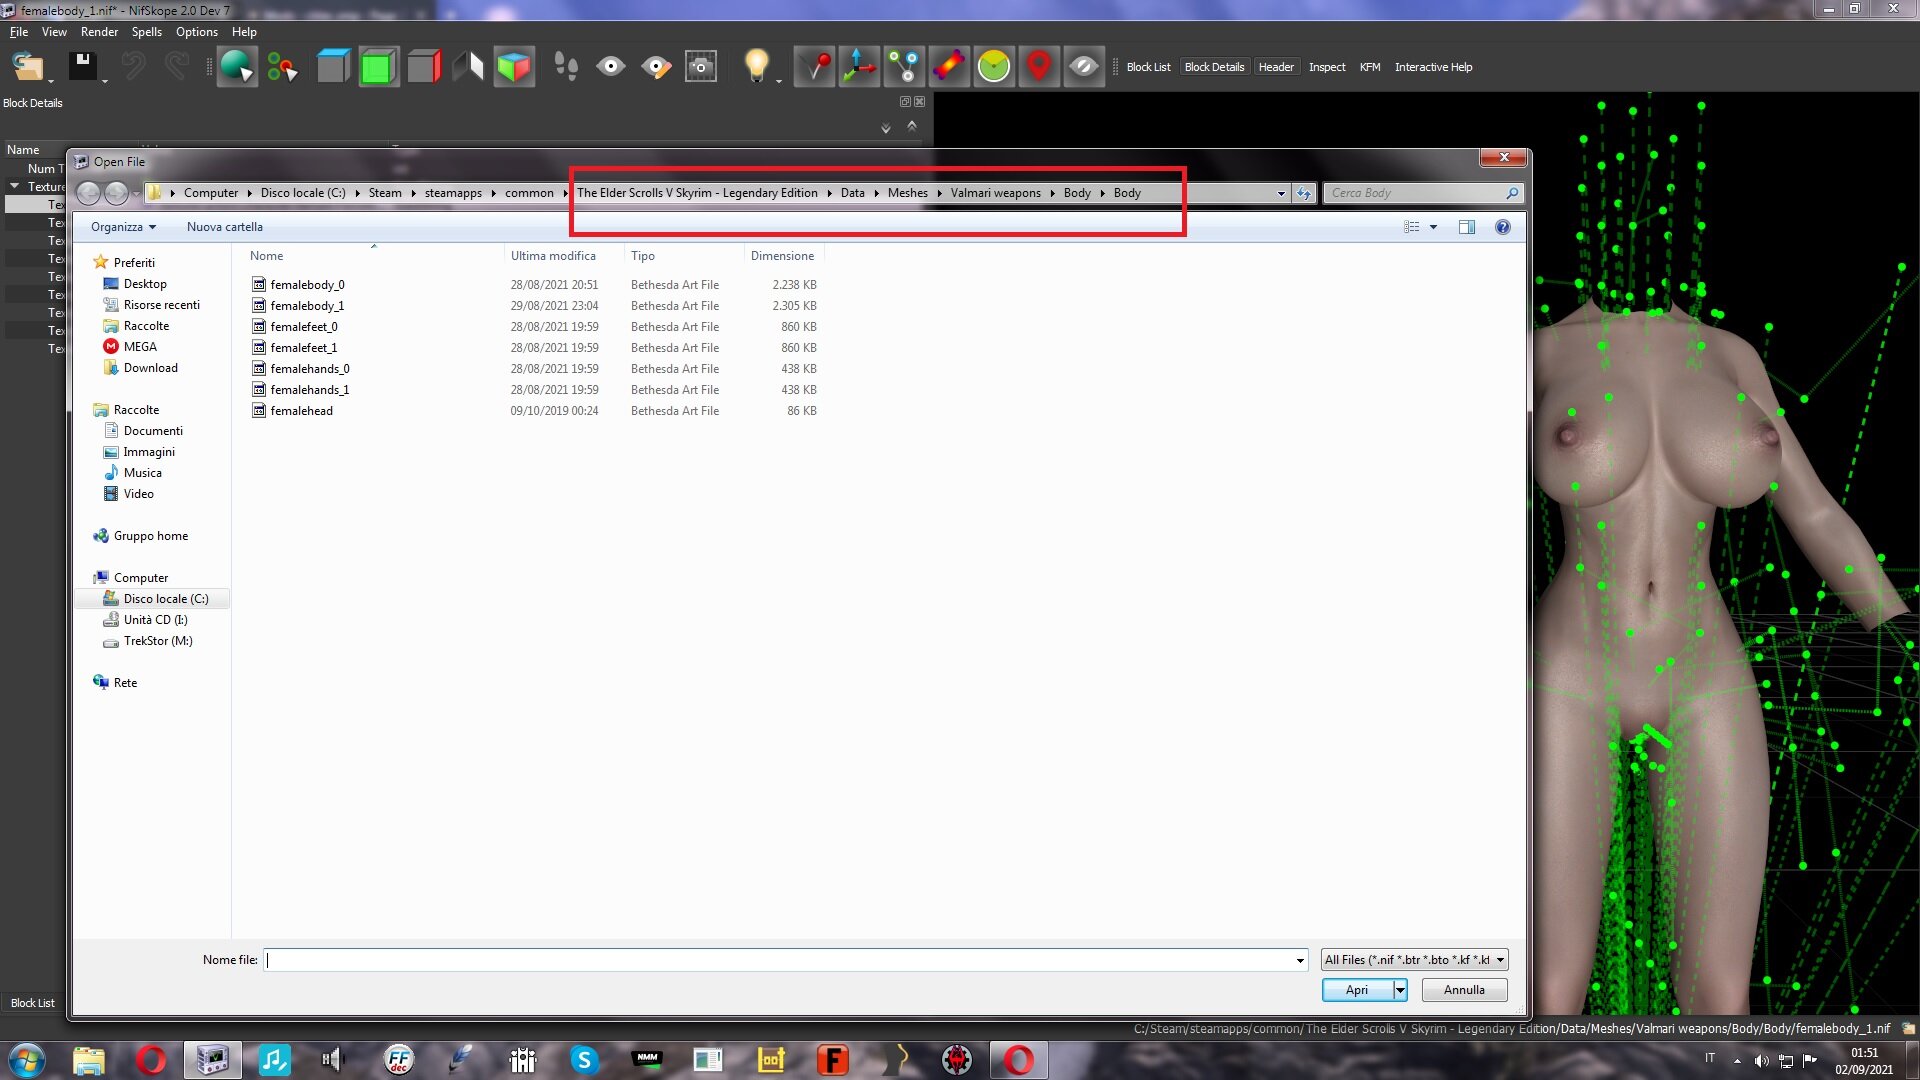Select TrekStor (M:) drive
The width and height of the screenshot is (1920, 1080).
click(157, 641)
